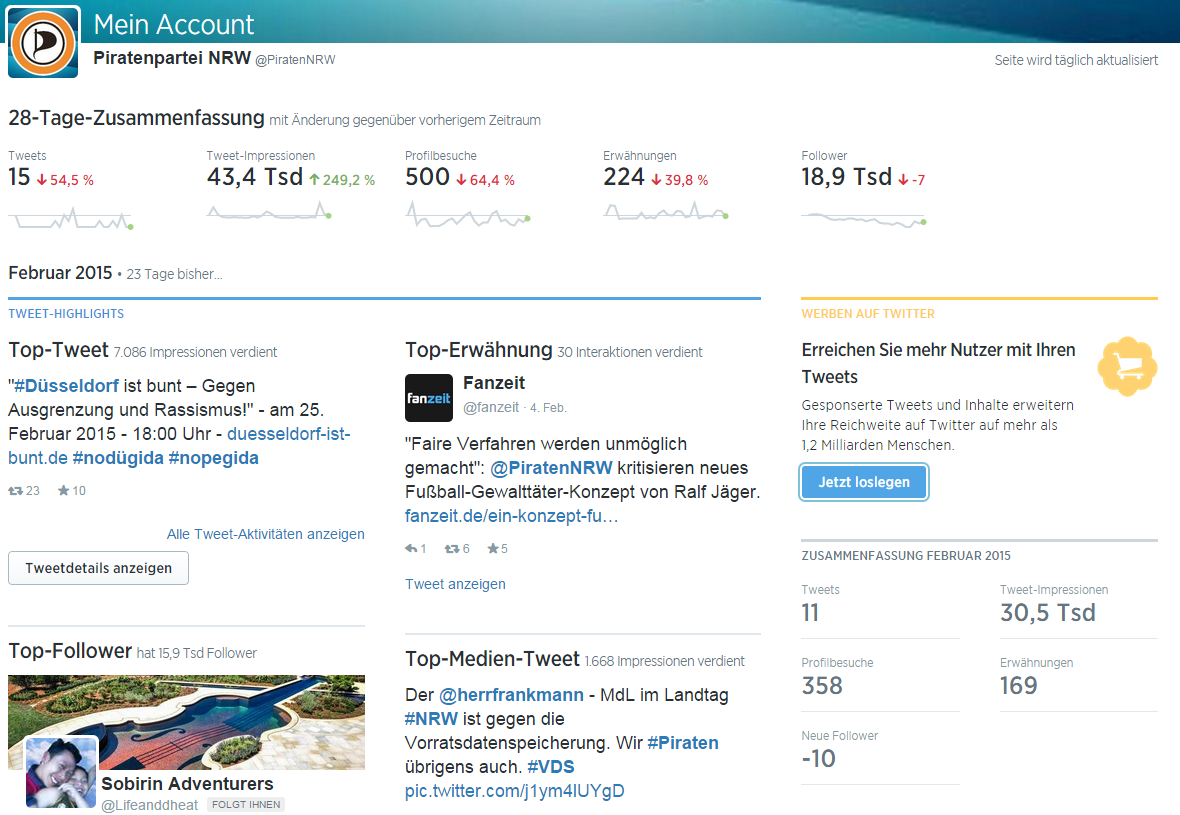Viewport: 1180px width, 815px height.
Task: Click the Piratenpartei NRW profile avatar
Action: point(43,42)
